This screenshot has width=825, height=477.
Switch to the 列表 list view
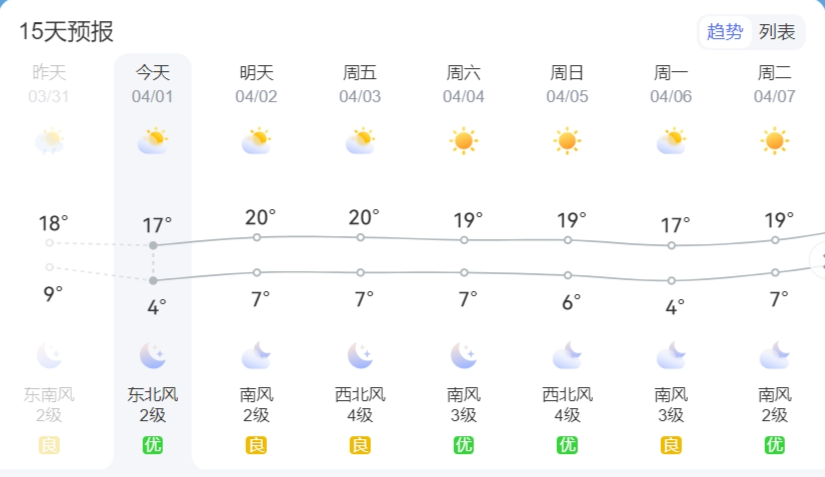coord(777,32)
